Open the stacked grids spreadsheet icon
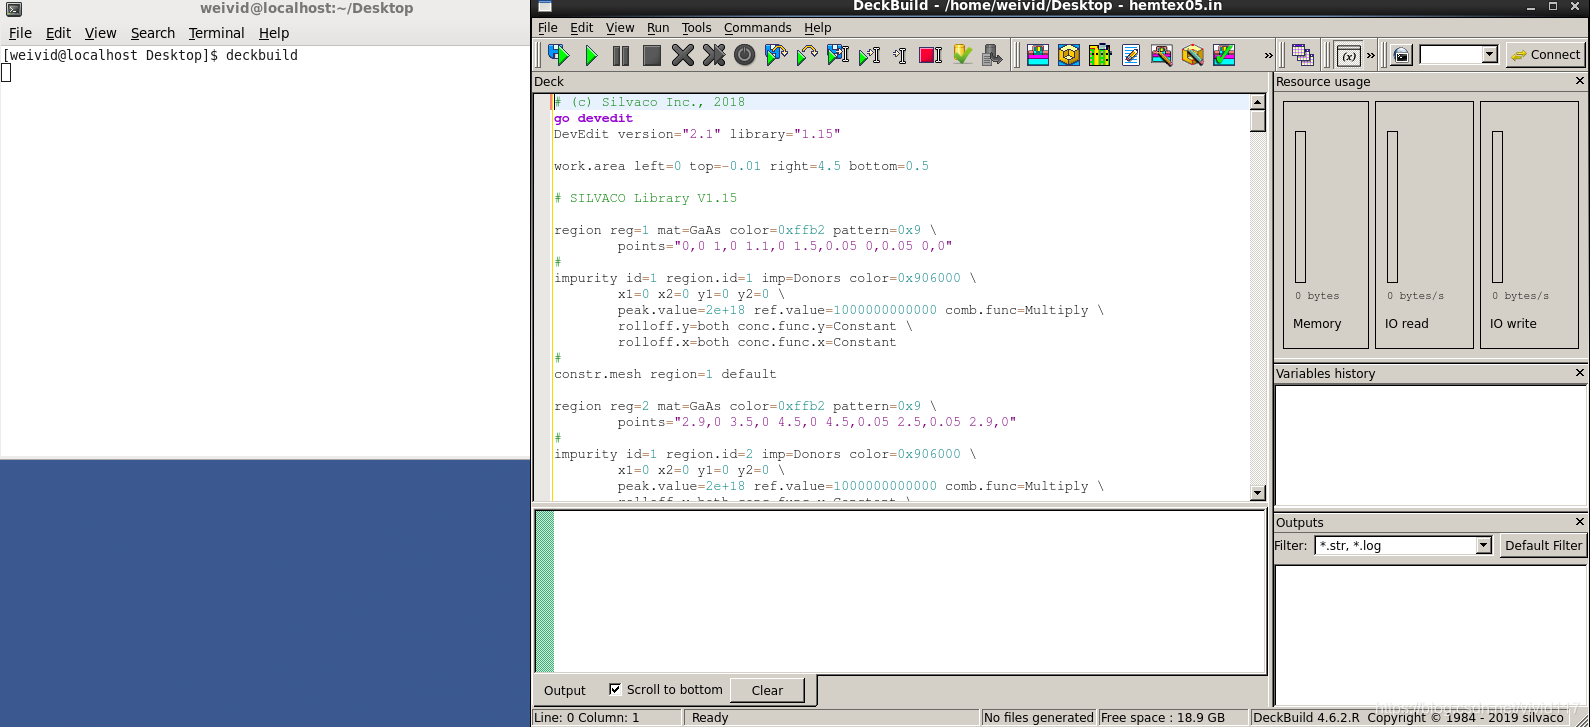 tap(1302, 55)
